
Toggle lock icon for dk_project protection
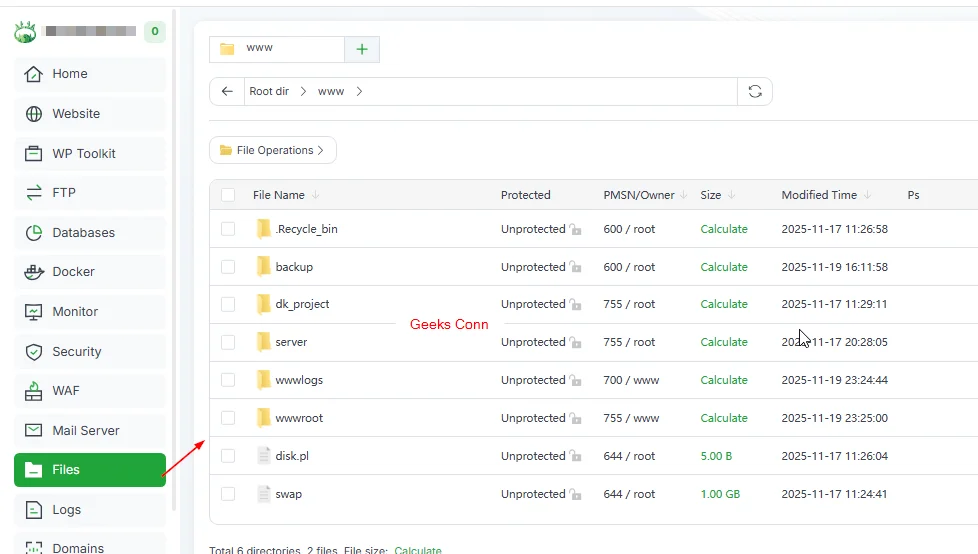(x=575, y=304)
